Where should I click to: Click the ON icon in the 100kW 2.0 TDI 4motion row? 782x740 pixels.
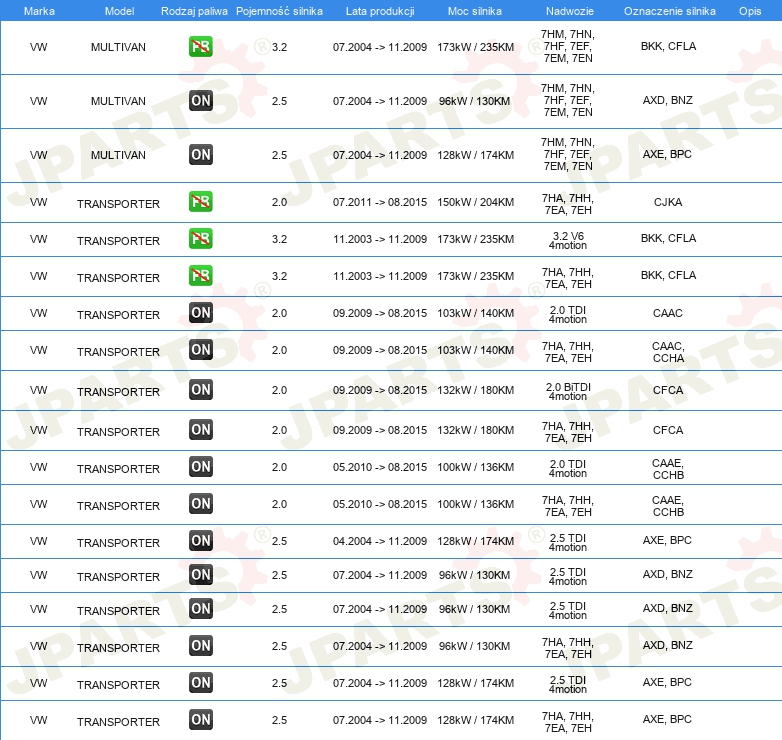200,467
